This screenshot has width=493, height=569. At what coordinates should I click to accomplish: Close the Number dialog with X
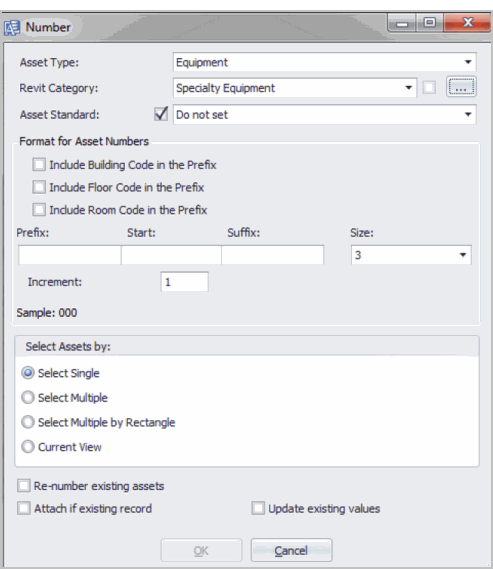click(468, 23)
